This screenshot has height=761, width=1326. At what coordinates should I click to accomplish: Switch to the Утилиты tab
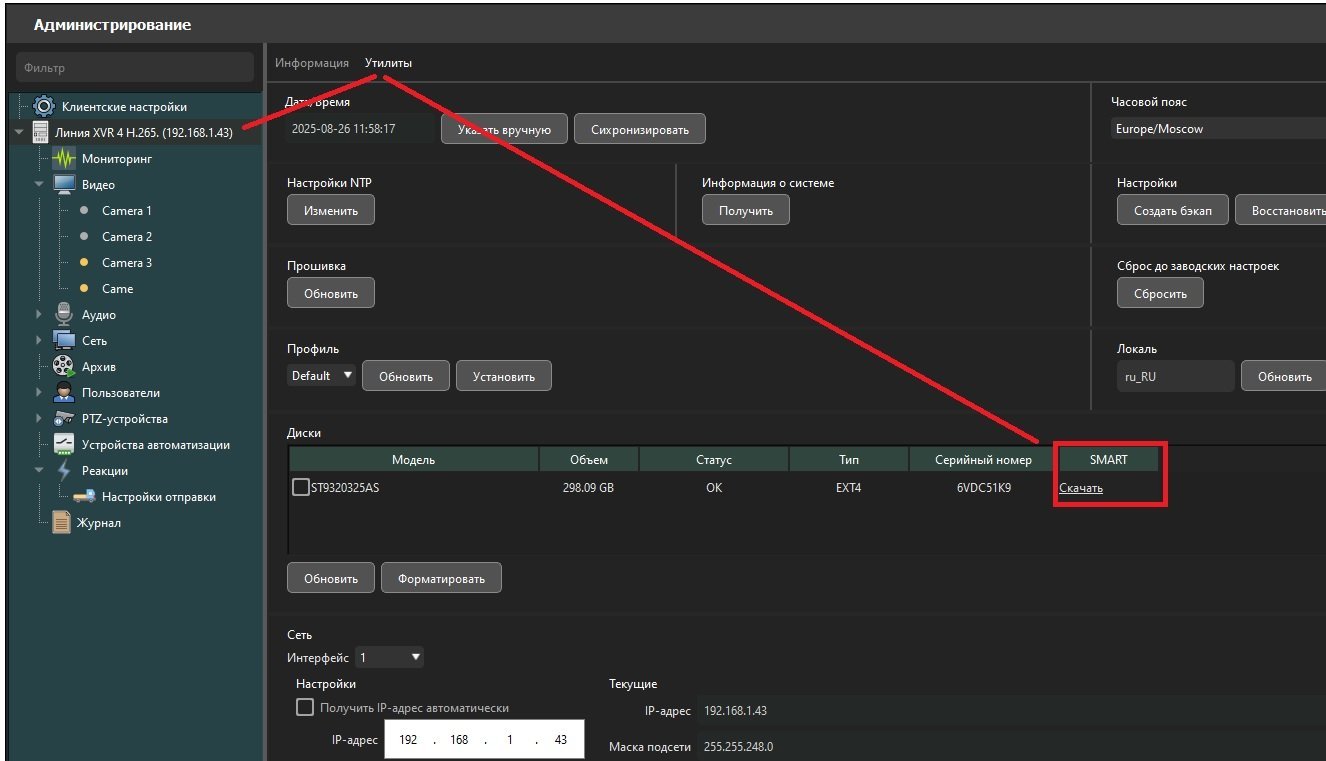pyautogui.click(x=388, y=63)
